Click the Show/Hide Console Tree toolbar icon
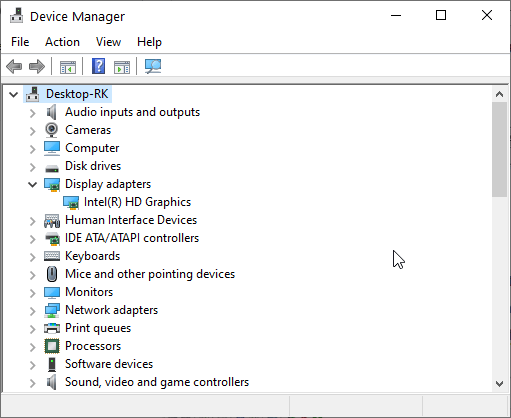The height and width of the screenshot is (418, 511). [x=68, y=67]
